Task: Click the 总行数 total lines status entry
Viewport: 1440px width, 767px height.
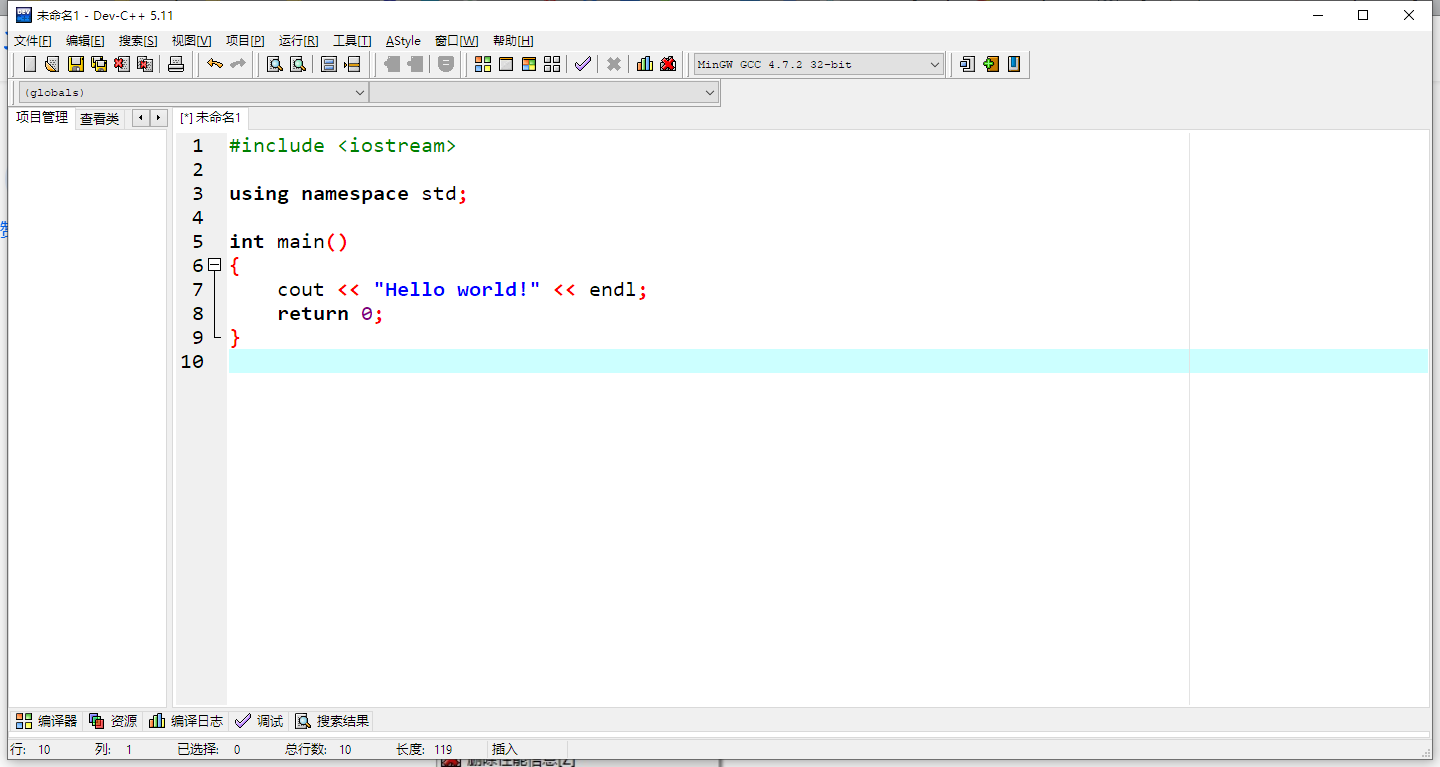Action: click(318, 749)
